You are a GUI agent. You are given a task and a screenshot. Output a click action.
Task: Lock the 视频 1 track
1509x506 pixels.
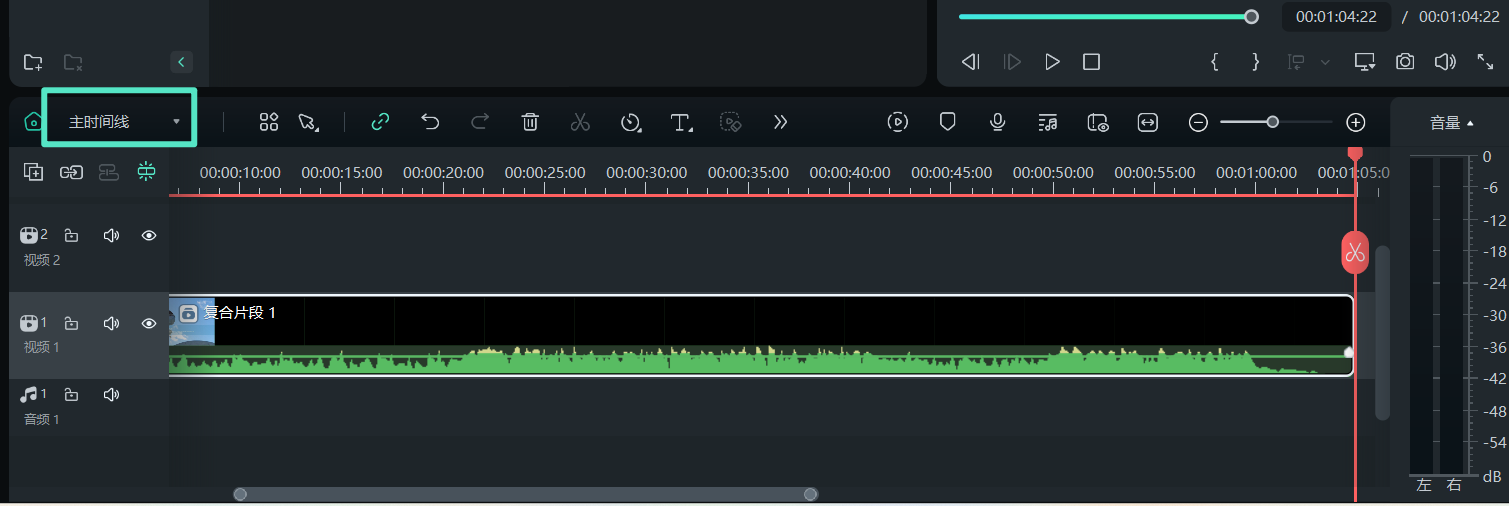click(x=71, y=323)
